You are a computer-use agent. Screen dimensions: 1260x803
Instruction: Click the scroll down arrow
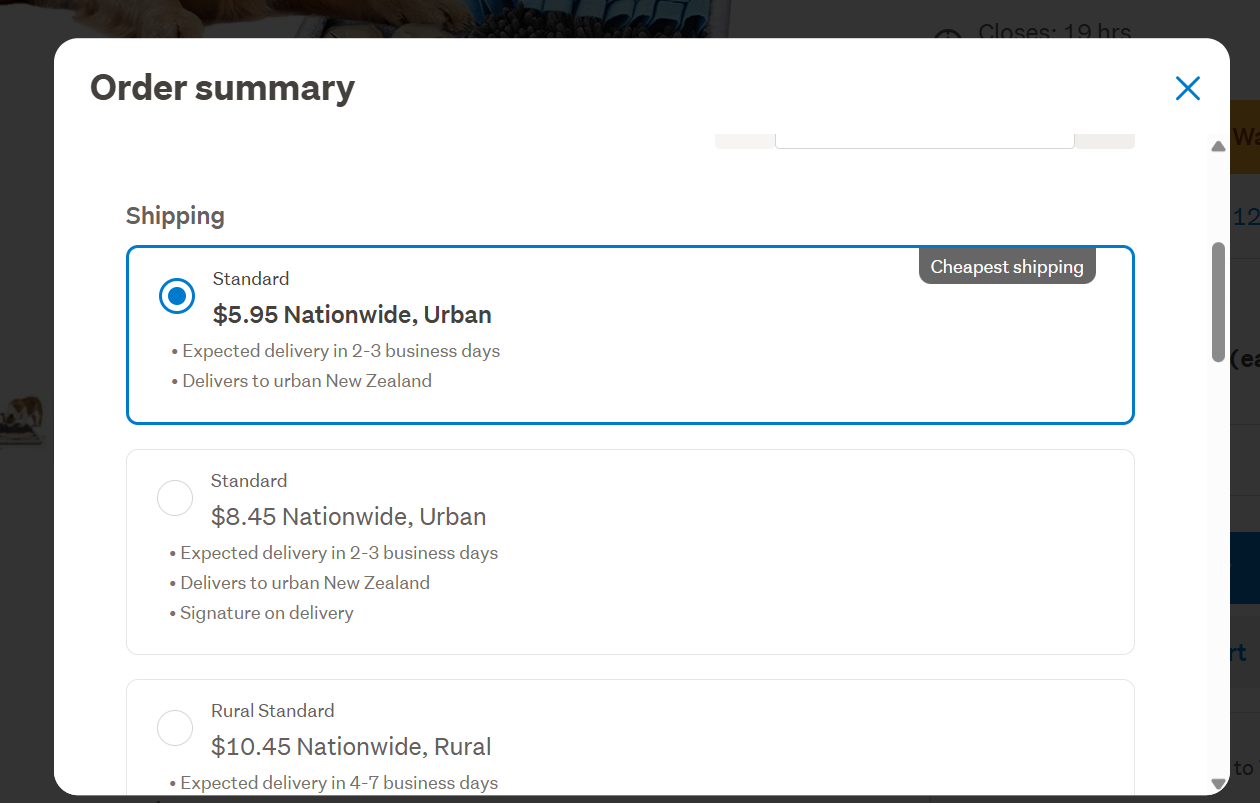coord(1218,783)
